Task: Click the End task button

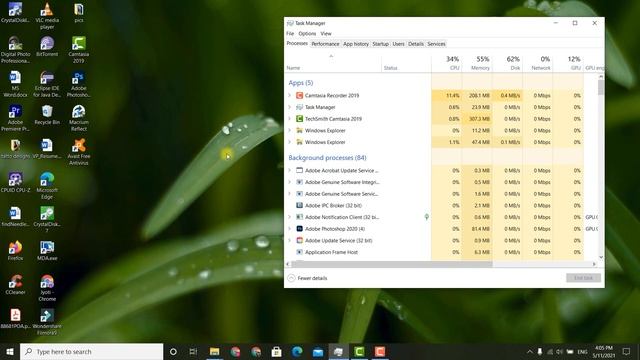Action: [583, 278]
